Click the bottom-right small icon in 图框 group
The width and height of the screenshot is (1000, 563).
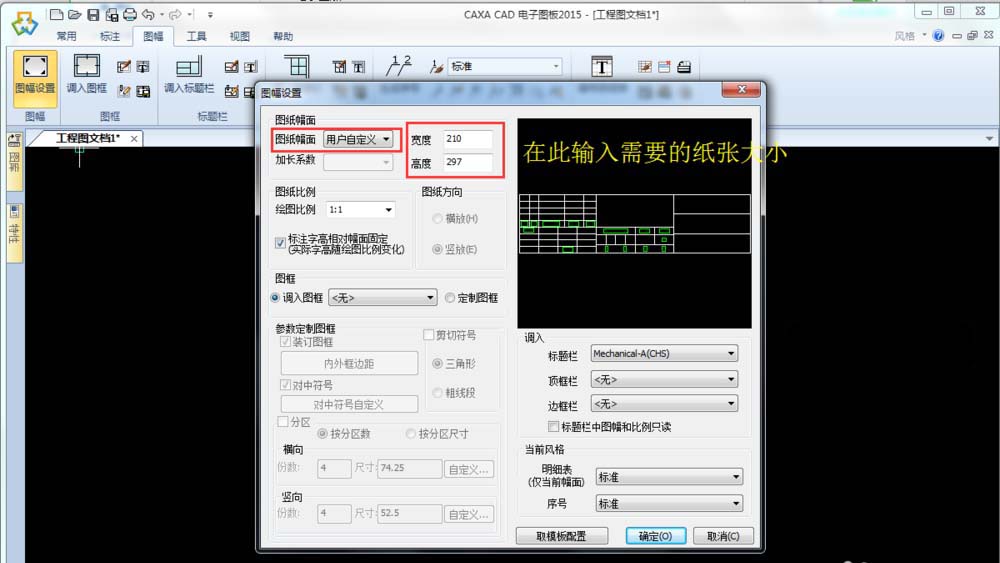143,91
